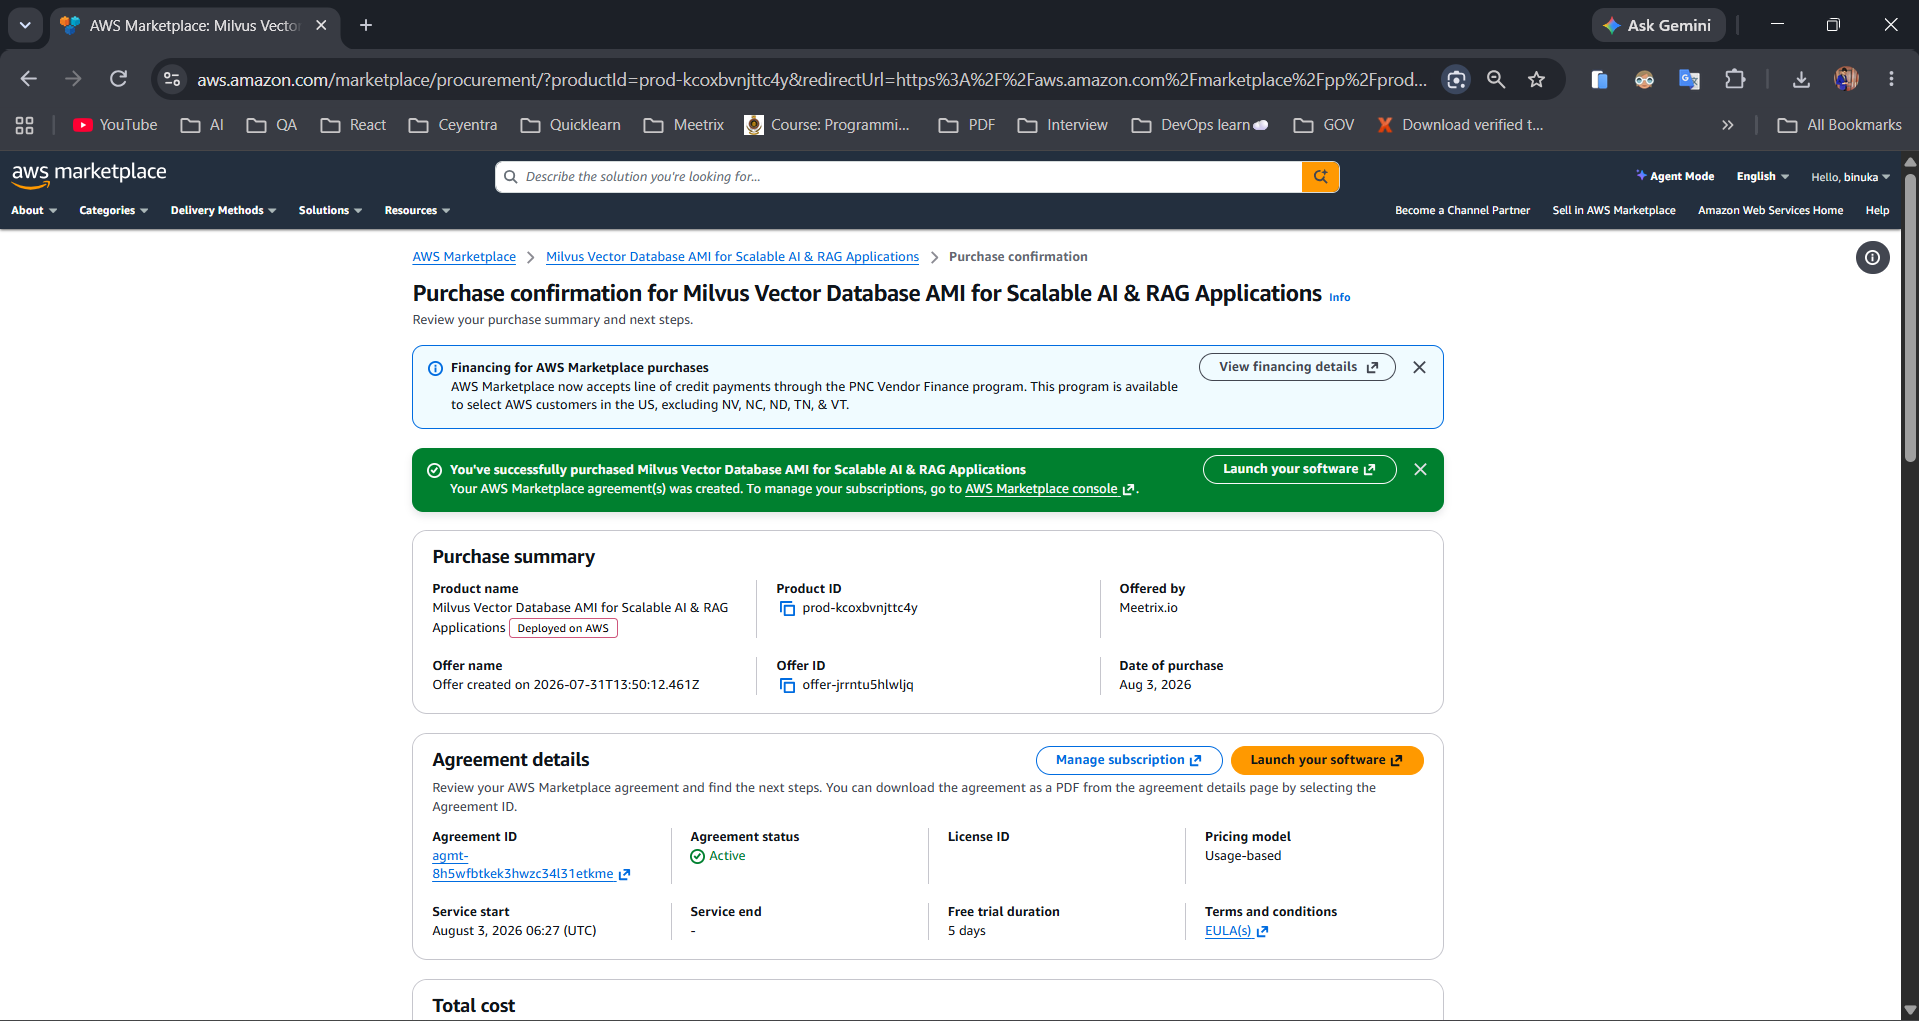The height and width of the screenshot is (1021, 1919).
Task: Open the Chrome profile avatar
Action: 1846,79
